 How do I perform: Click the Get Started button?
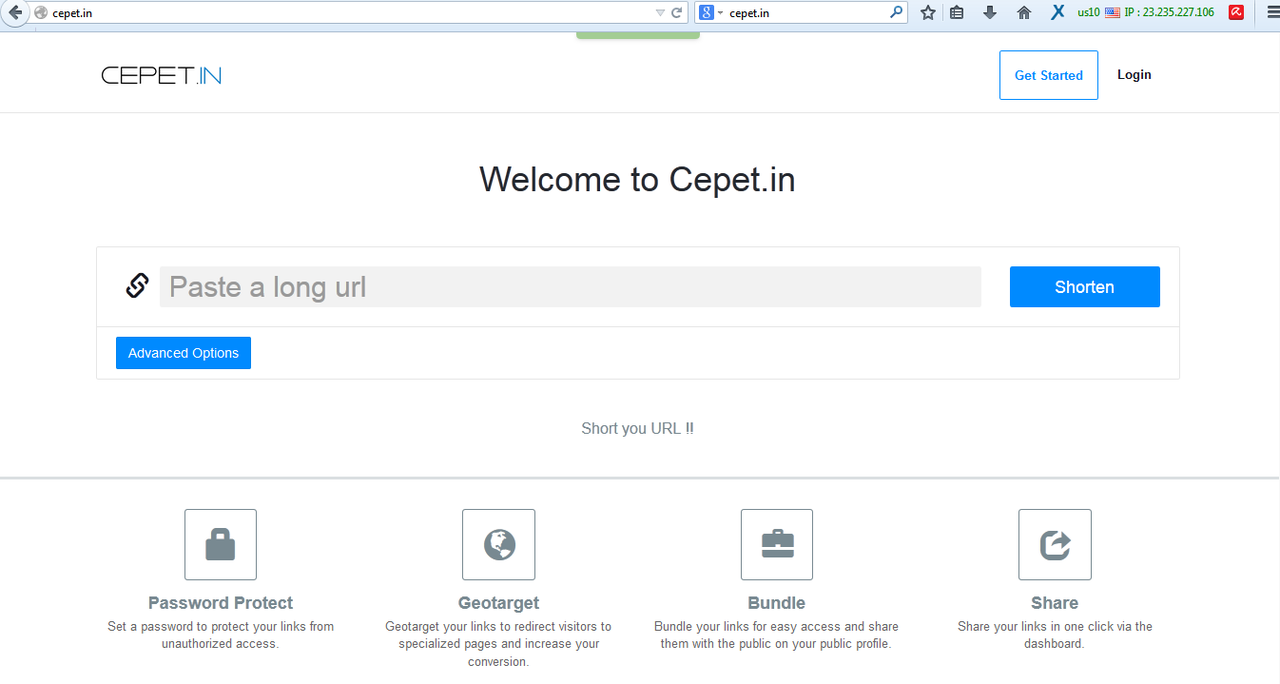pos(1048,75)
